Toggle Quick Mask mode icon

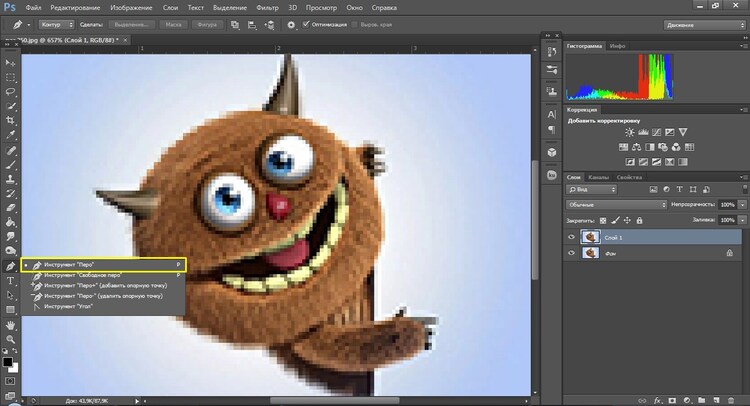10,381
